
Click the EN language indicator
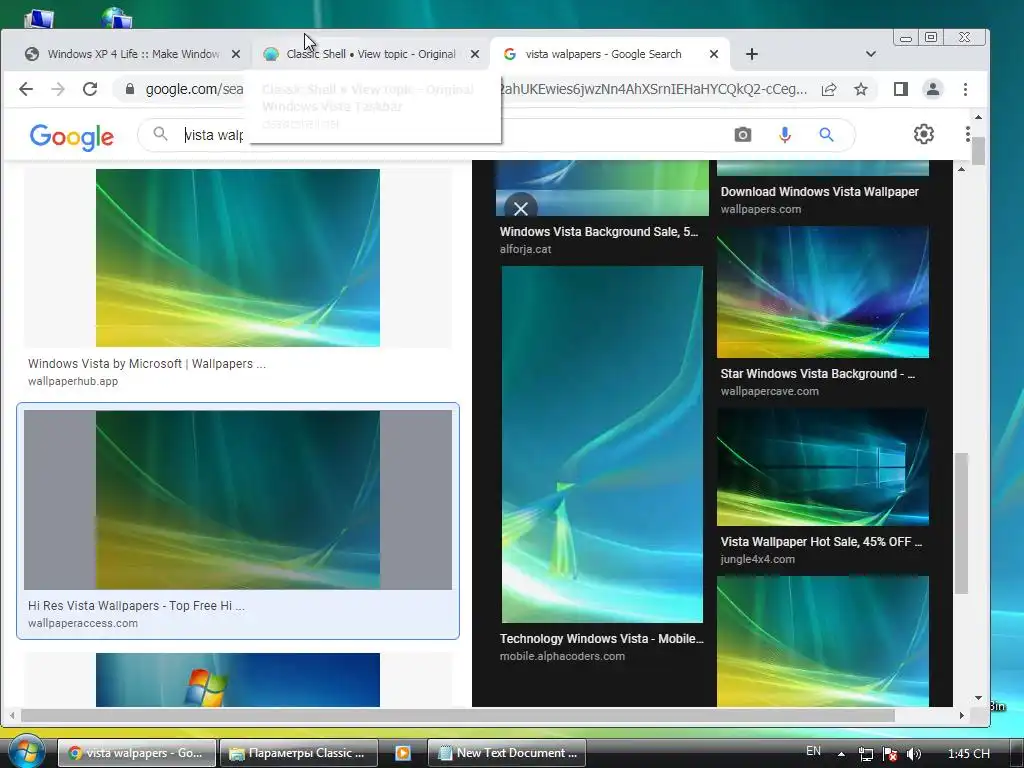pos(813,751)
